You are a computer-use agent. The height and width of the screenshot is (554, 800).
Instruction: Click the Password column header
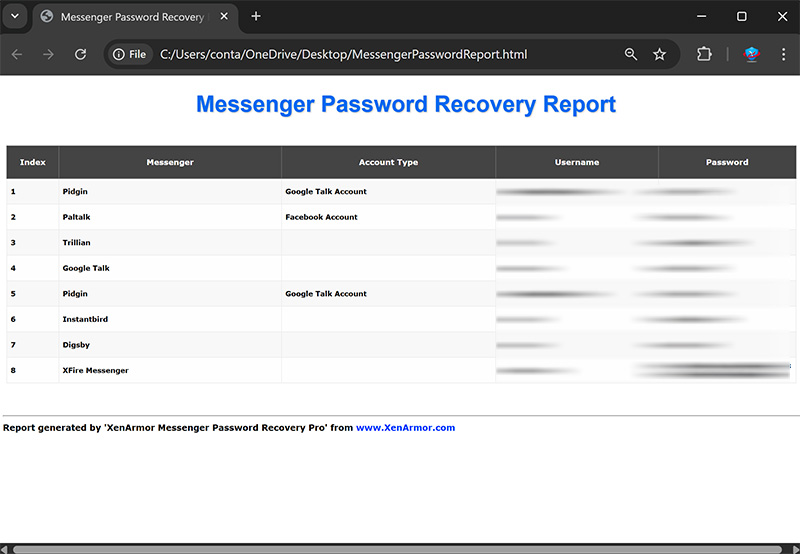(727, 162)
